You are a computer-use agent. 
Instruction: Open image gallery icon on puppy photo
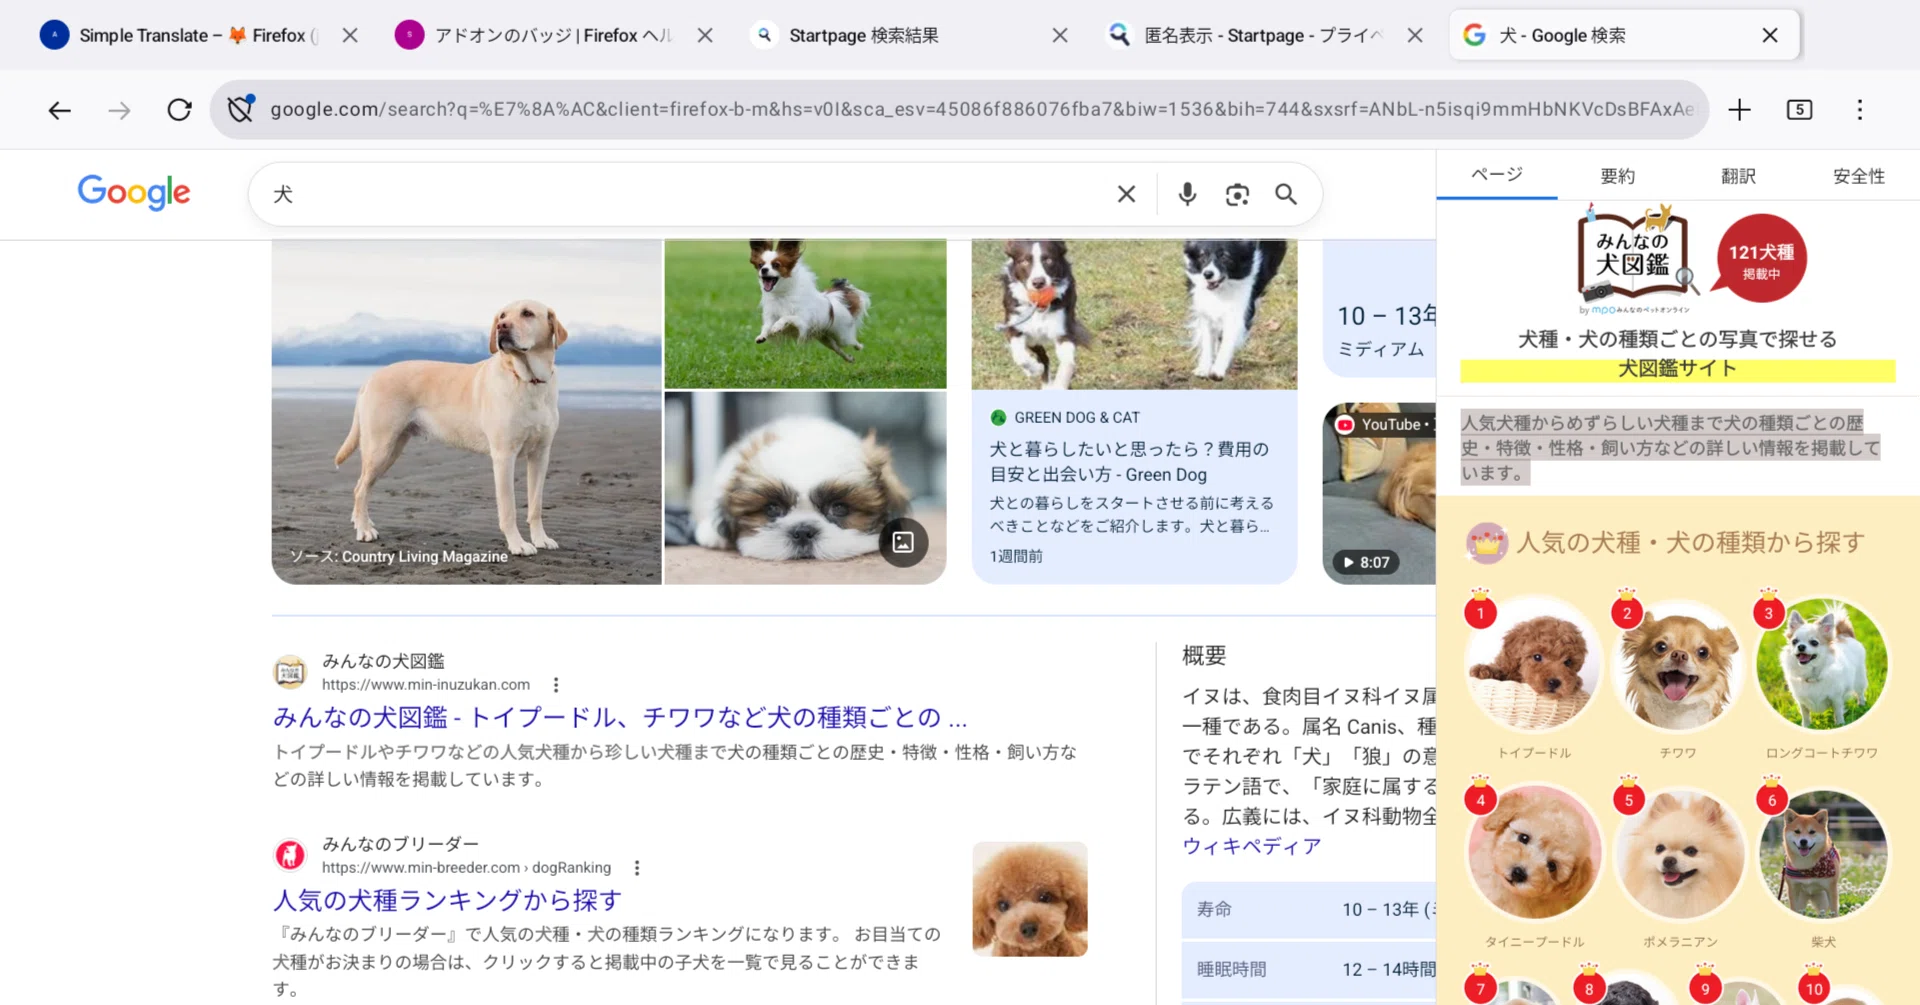[x=903, y=542]
